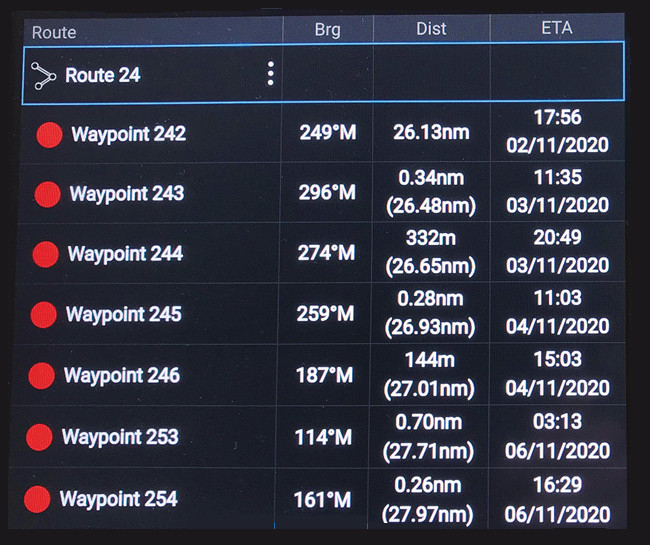The height and width of the screenshot is (545, 650).
Task: Click the 11:35 03/11/2020 ETA cell
Action: pyautogui.click(x=558, y=191)
